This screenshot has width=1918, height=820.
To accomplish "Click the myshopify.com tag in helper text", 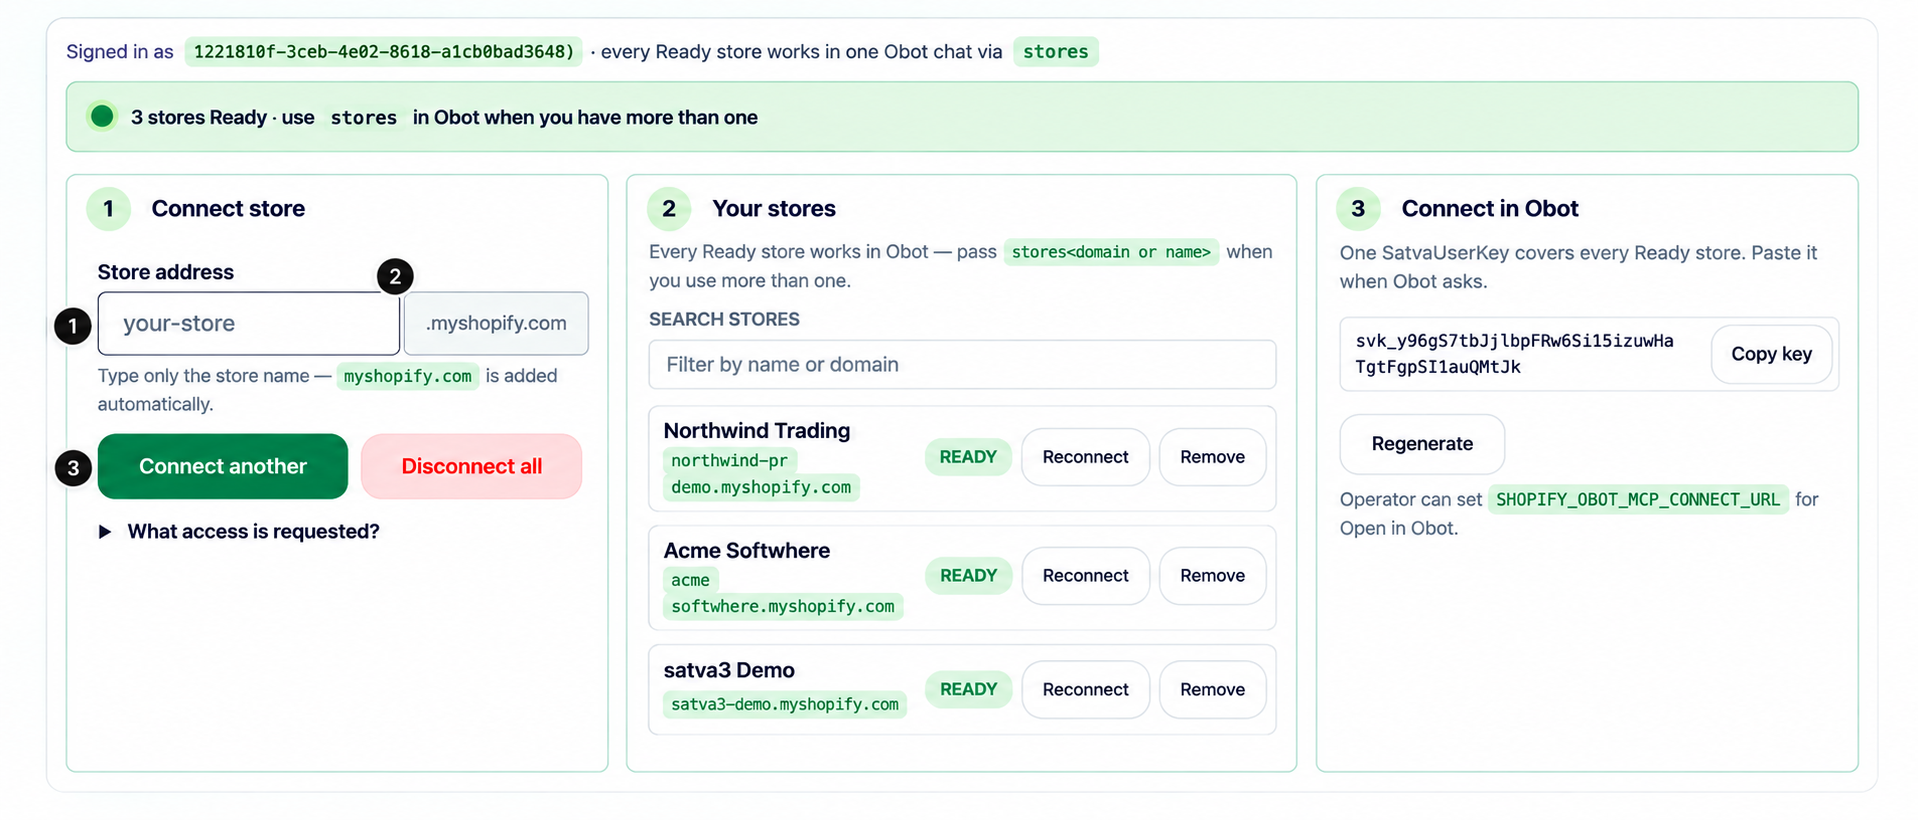I will pyautogui.click(x=408, y=376).
